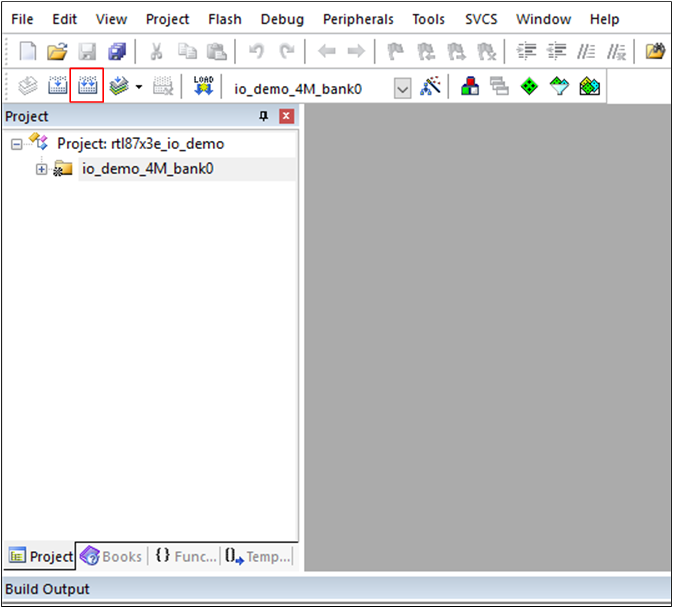This screenshot has width=673, height=608.
Task: Click the Select Software Packs icon
Action: coord(559,85)
